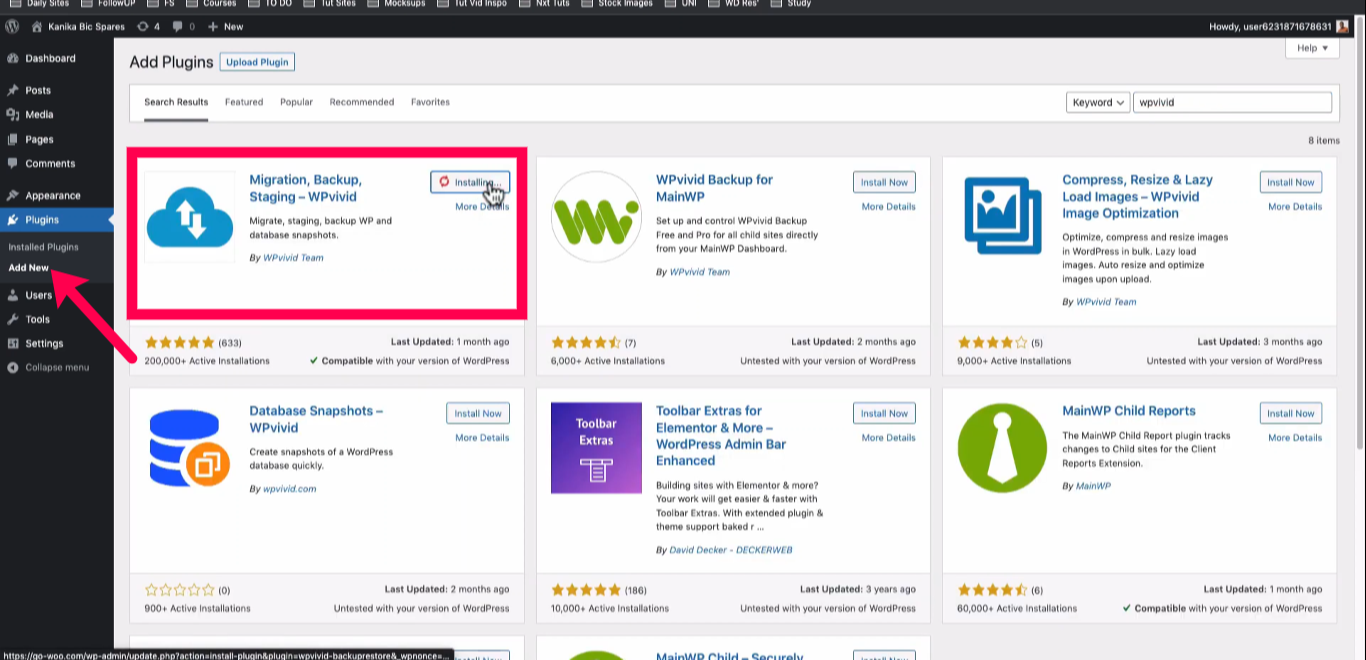Open the comments bubble icon in admin bar
The height and width of the screenshot is (660, 1366).
(x=178, y=26)
